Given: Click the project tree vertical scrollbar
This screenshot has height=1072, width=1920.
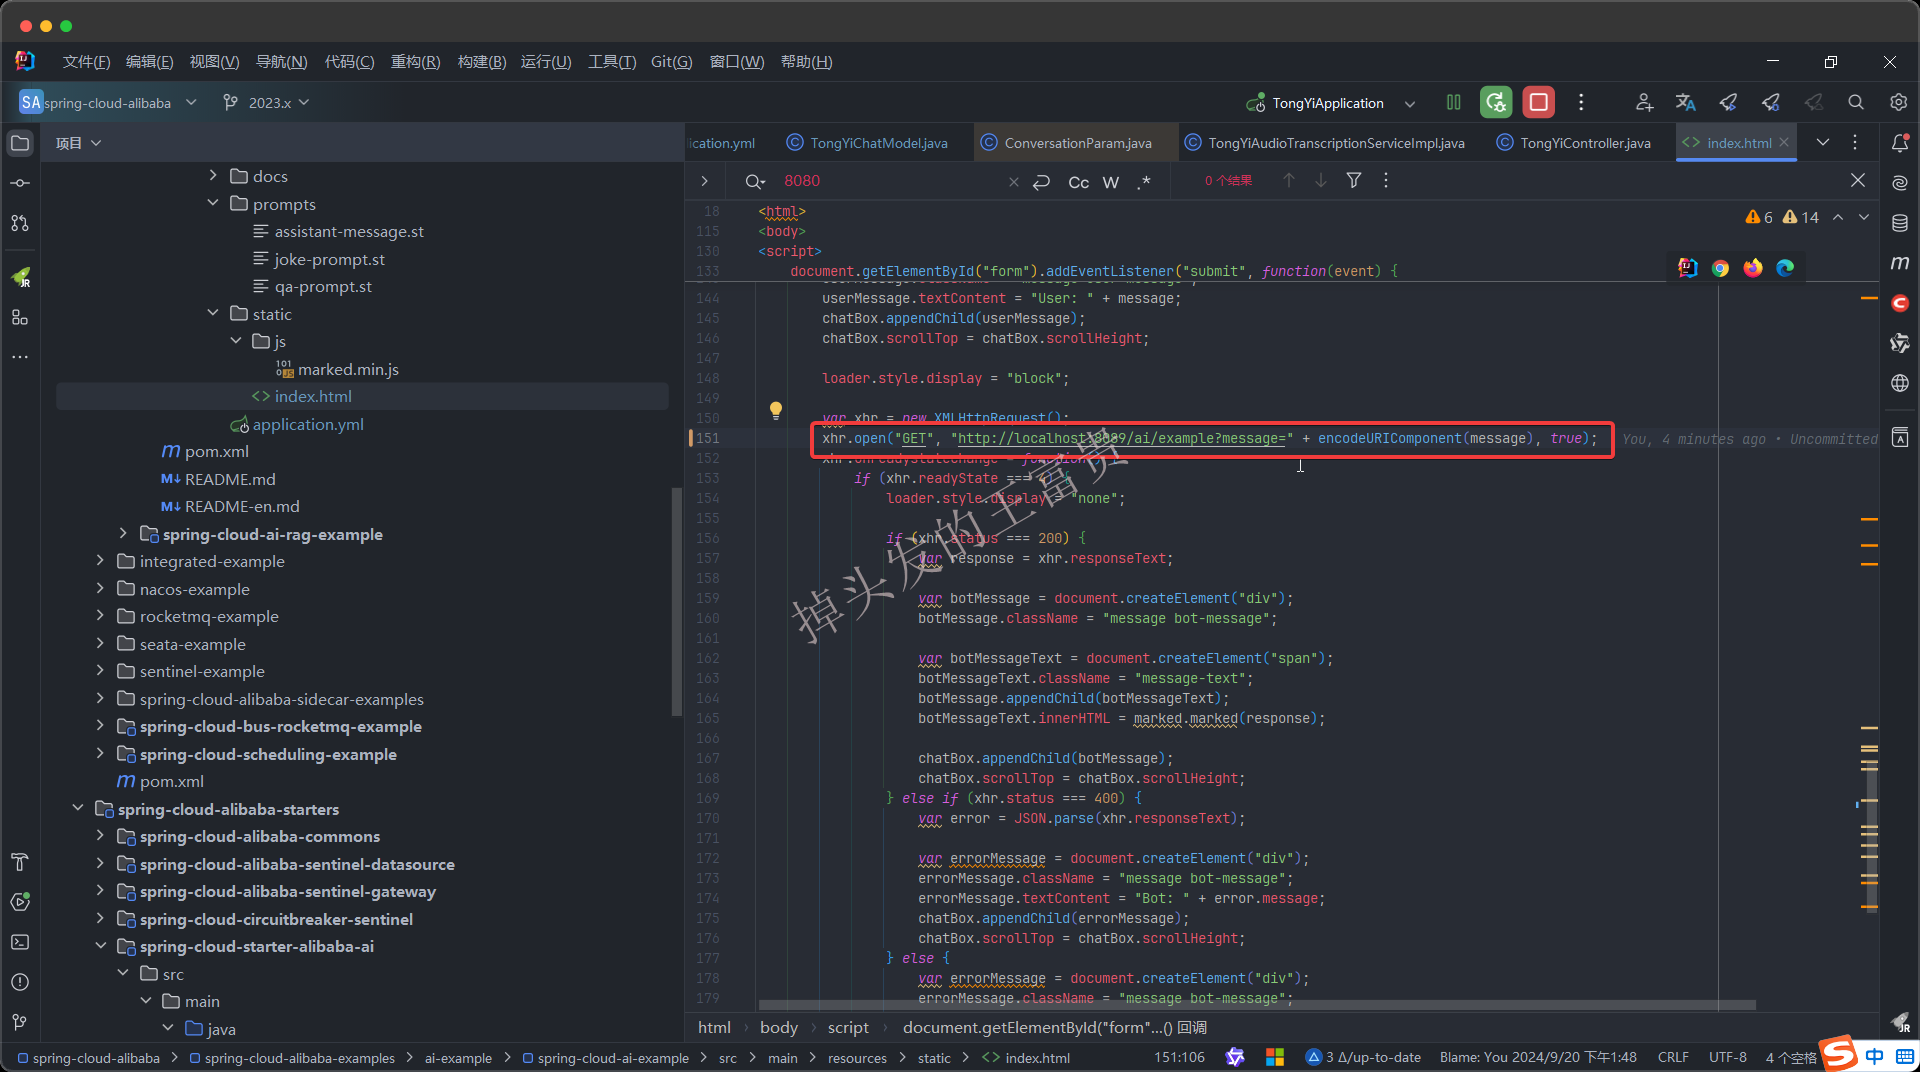Looking at the screenshot, I should tap(677, 600).
